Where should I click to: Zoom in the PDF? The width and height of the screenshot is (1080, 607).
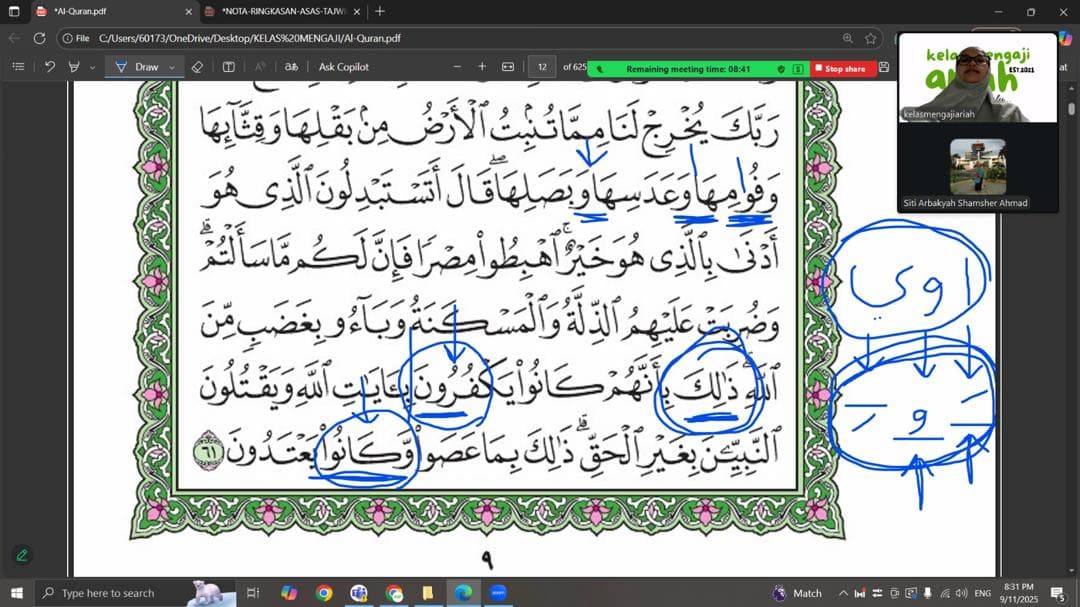[482, 67]
